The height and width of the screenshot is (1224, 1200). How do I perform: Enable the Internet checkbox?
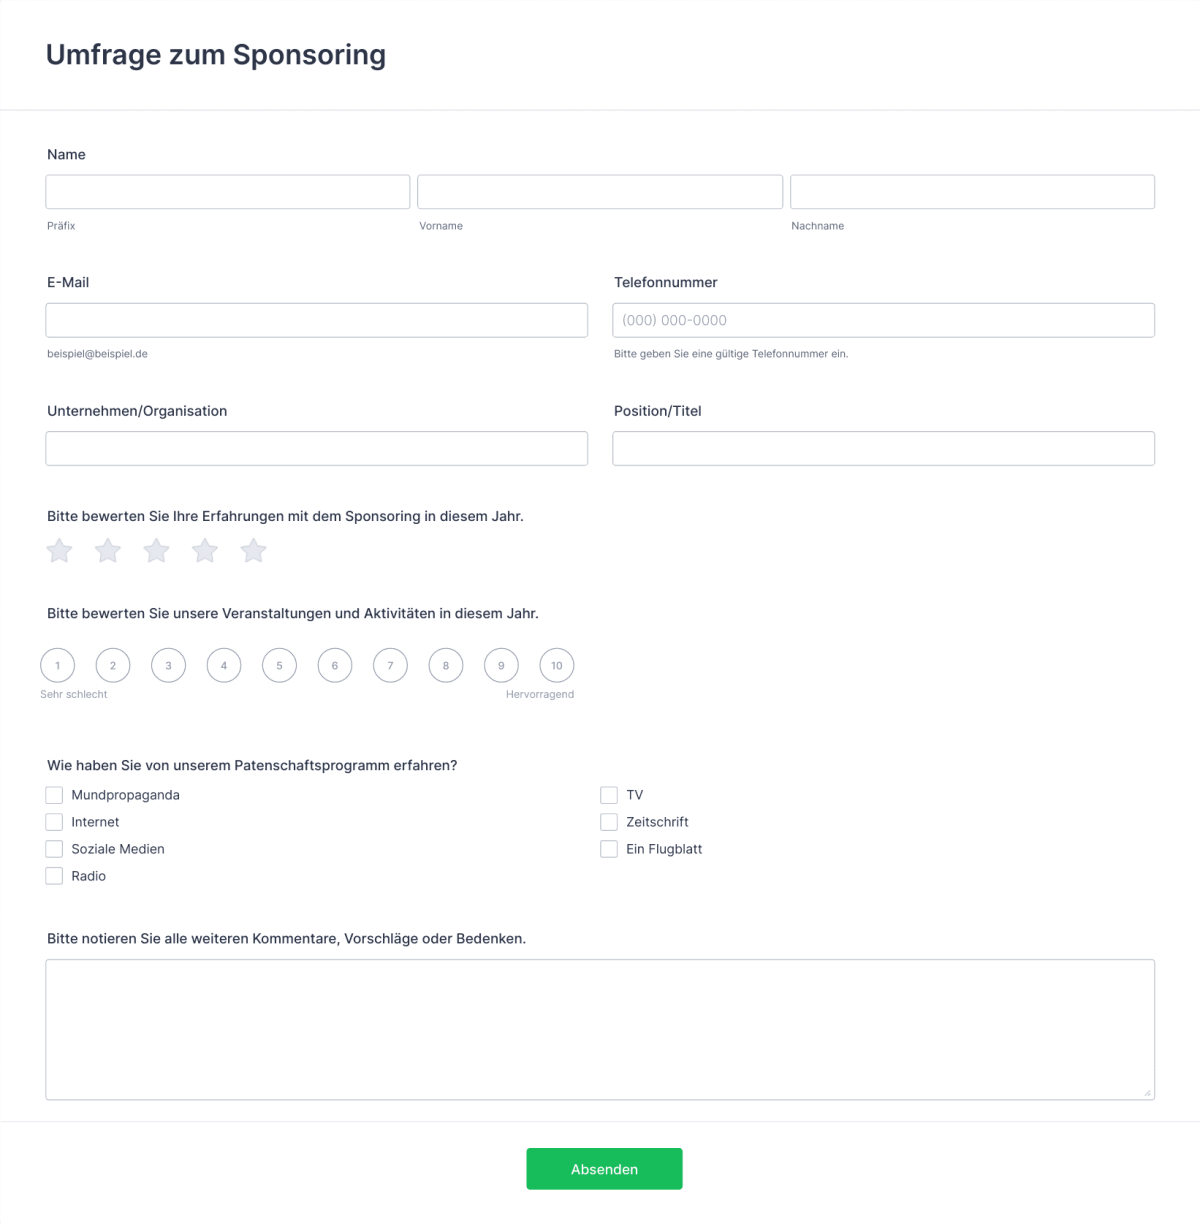(54, 821)
